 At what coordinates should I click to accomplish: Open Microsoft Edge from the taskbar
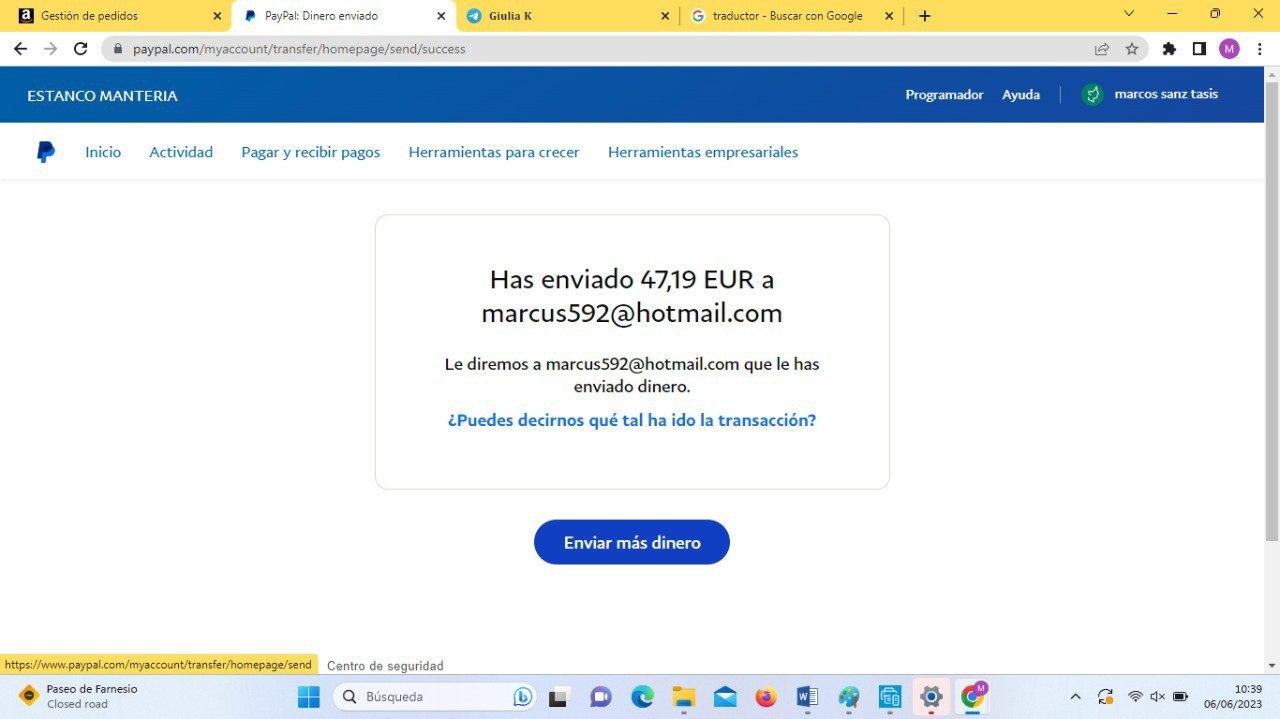(x=642, y=697)
